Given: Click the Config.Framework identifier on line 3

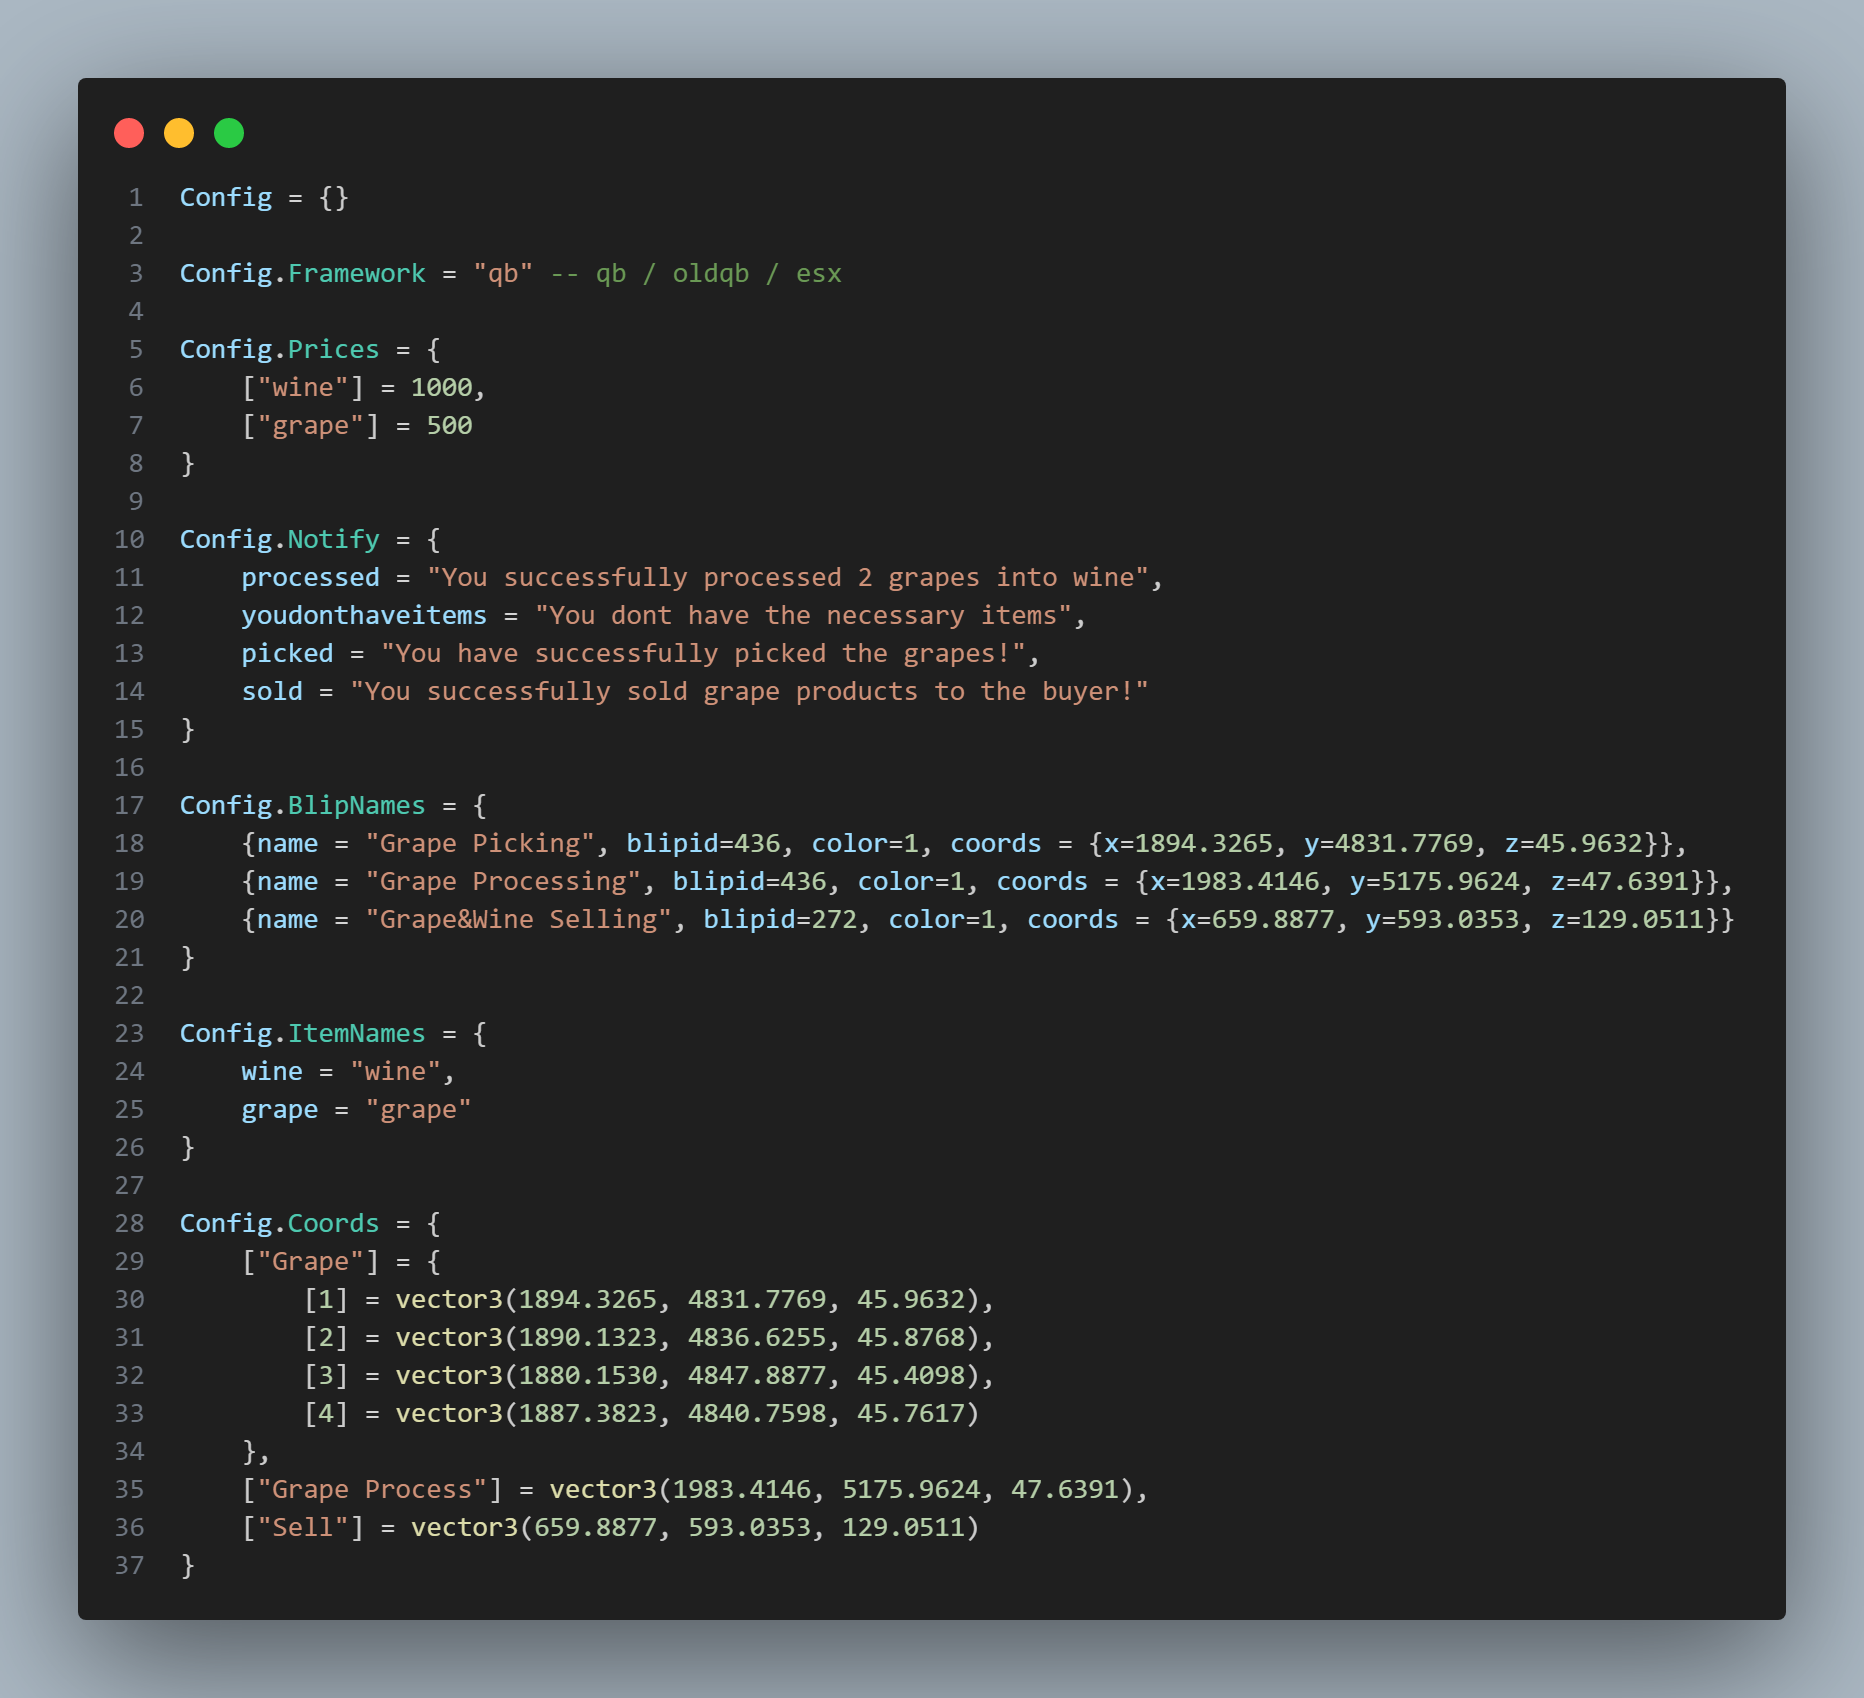Looking at the screenshot, I should 303,274.
